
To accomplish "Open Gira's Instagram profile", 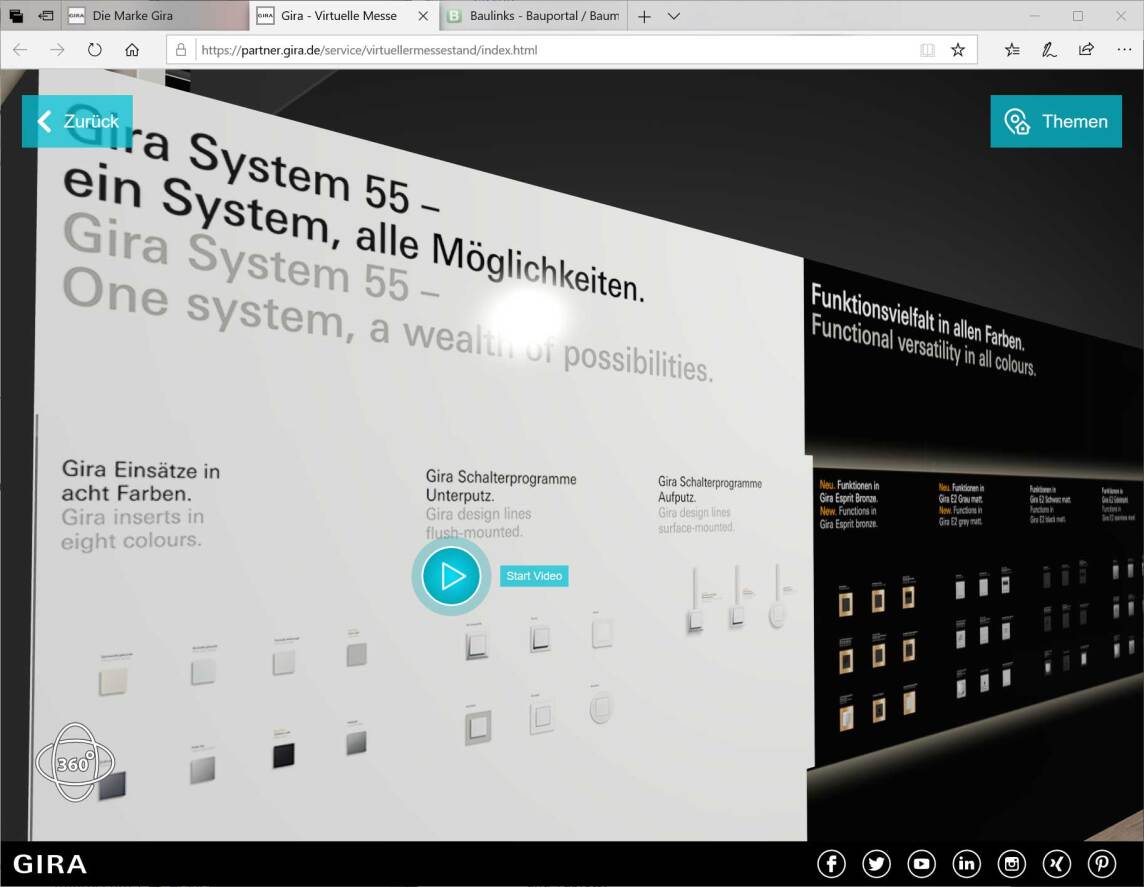I will [1011, 864].
